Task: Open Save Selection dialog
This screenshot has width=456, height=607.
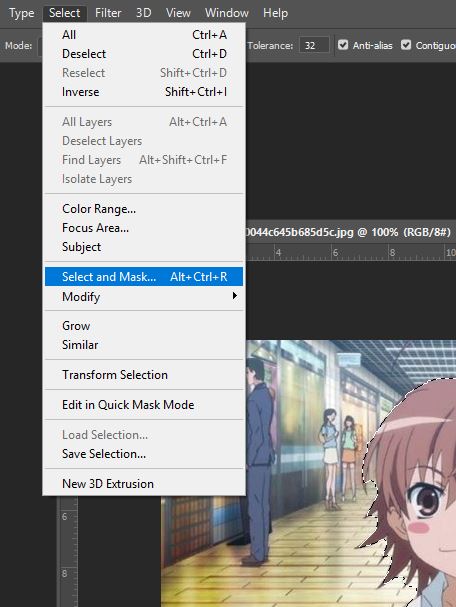Action: coord(144,454)
